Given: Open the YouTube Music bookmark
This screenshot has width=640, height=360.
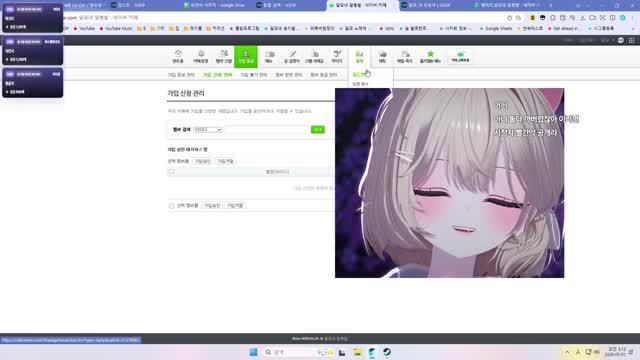Looking at the screenshot, I should [116, 29].
